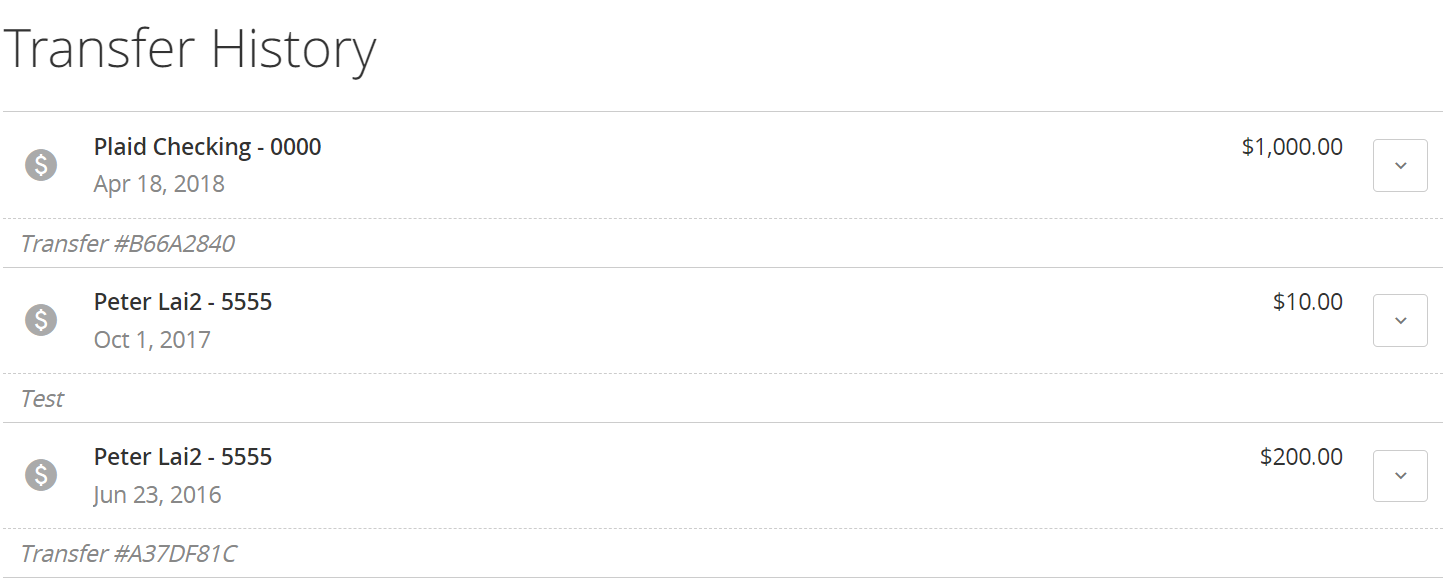Click the currency icon on the top transfer row
This screenshot has width=1452, height=578.
(x=41, y=165)
